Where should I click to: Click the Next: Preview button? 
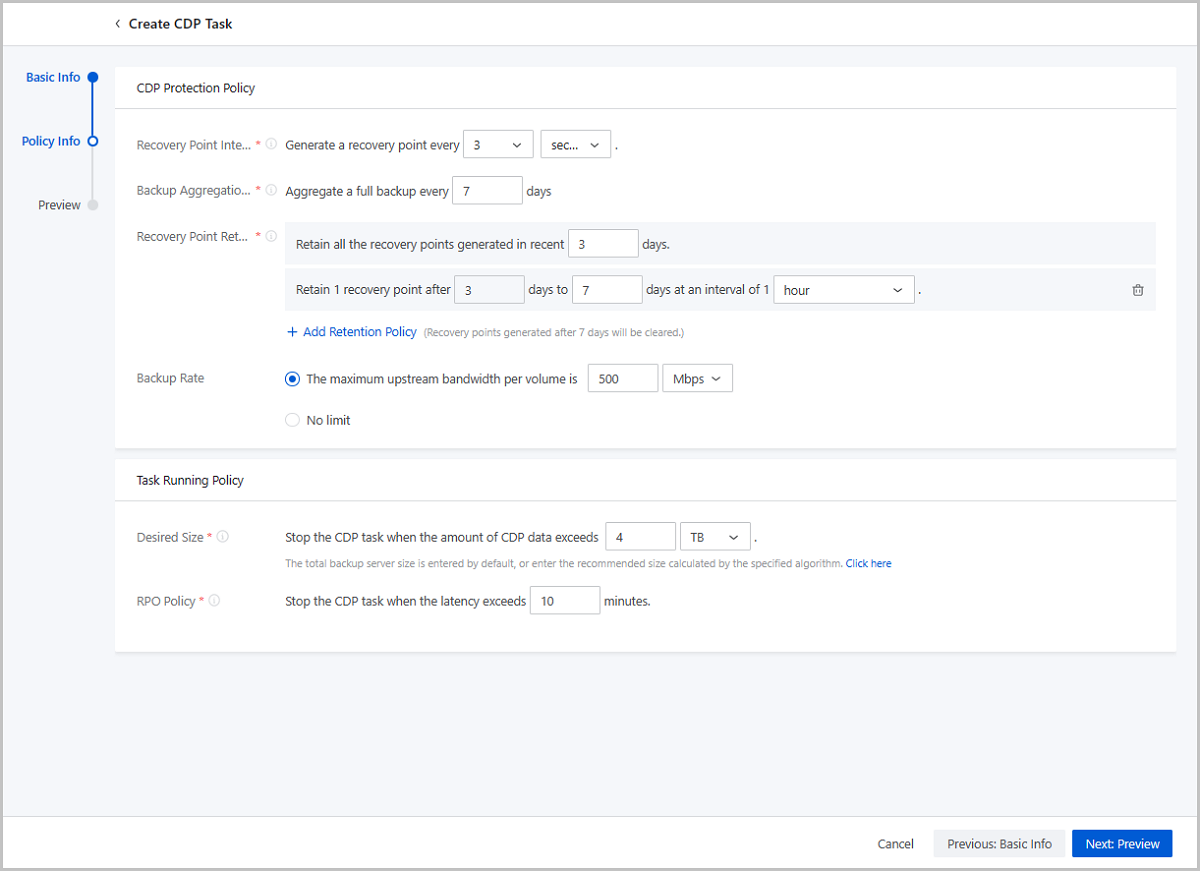click(1121, 844)
